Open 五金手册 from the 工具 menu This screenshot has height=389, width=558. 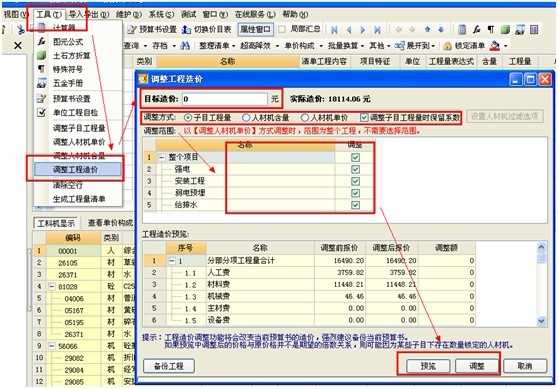tap(68, 84)
